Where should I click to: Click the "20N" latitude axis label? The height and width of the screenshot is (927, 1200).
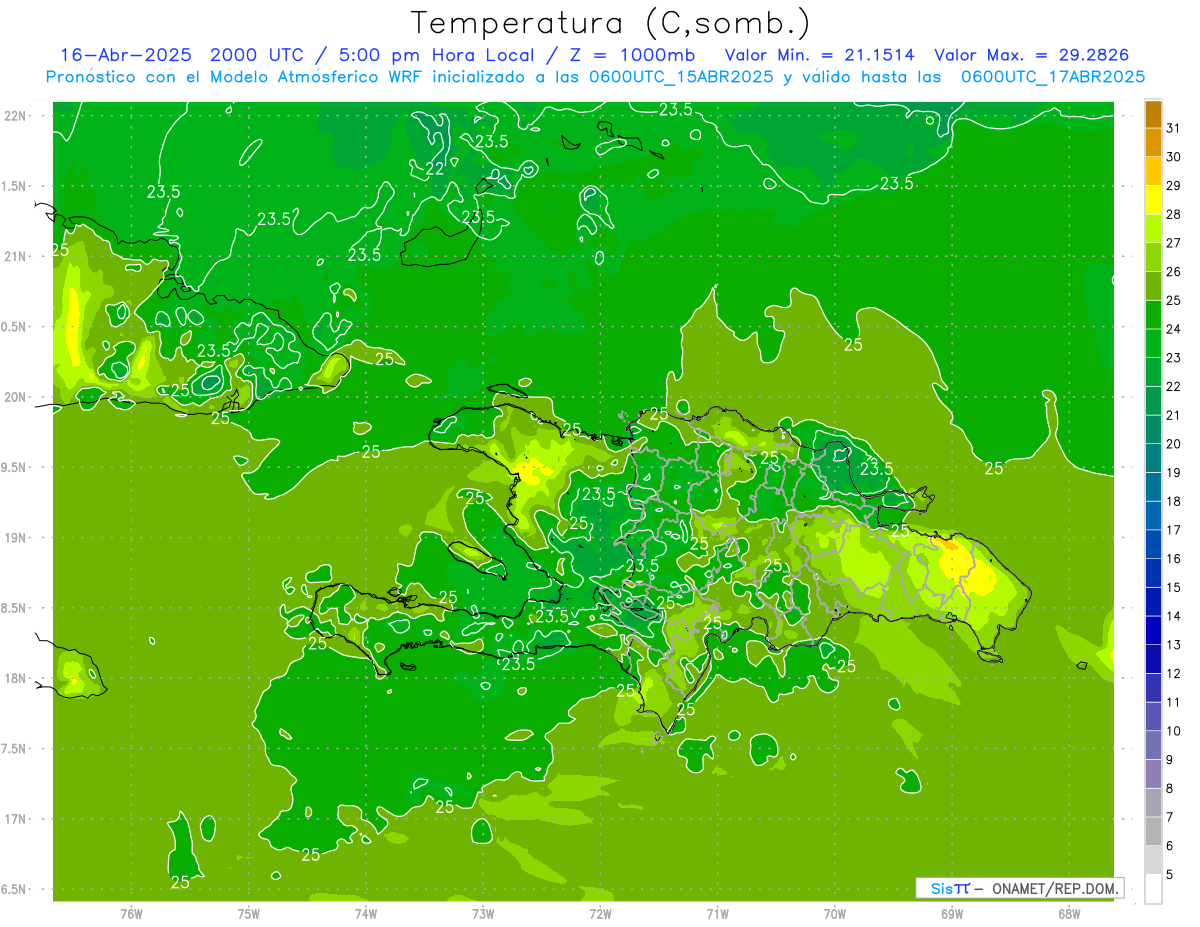point(16,397)
